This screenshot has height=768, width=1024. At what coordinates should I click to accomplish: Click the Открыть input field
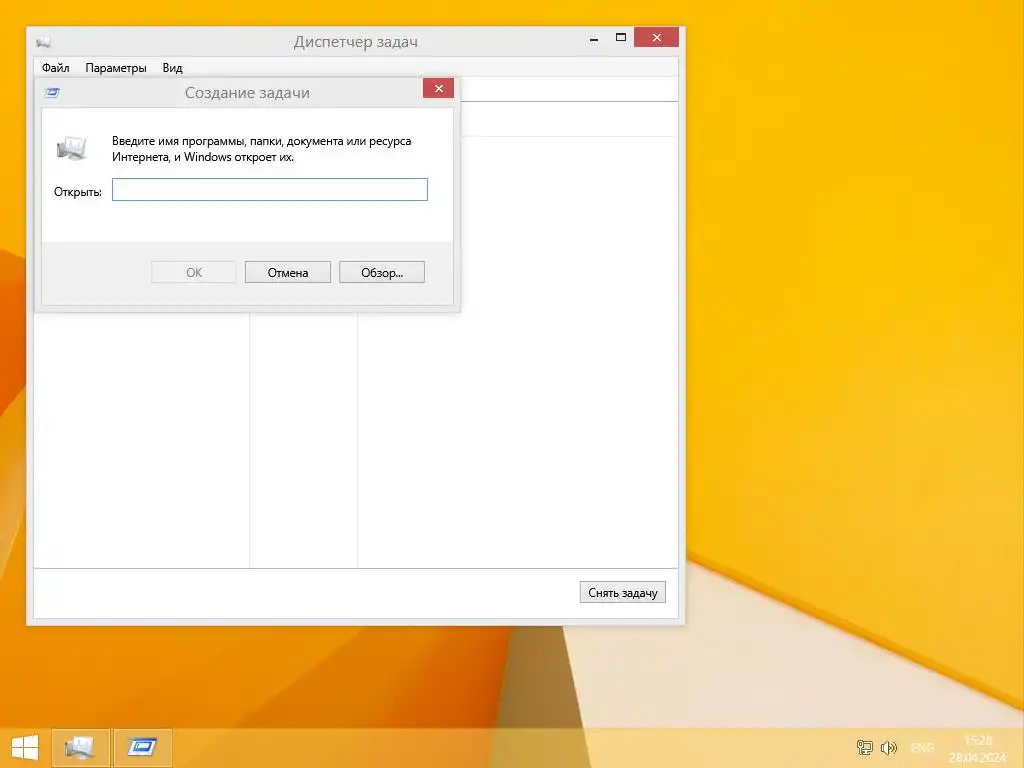[x=270, y=189]
